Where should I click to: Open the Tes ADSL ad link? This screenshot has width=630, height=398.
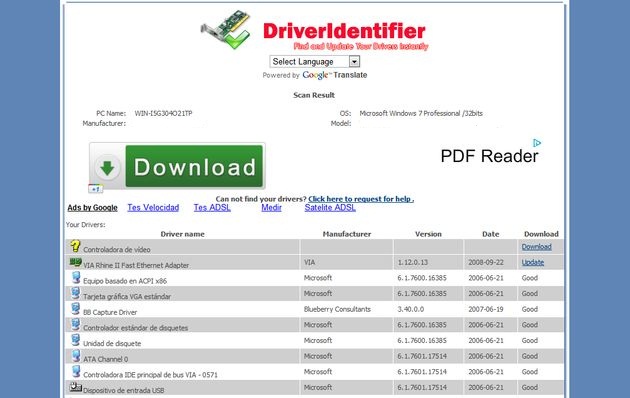click(212, 208)
